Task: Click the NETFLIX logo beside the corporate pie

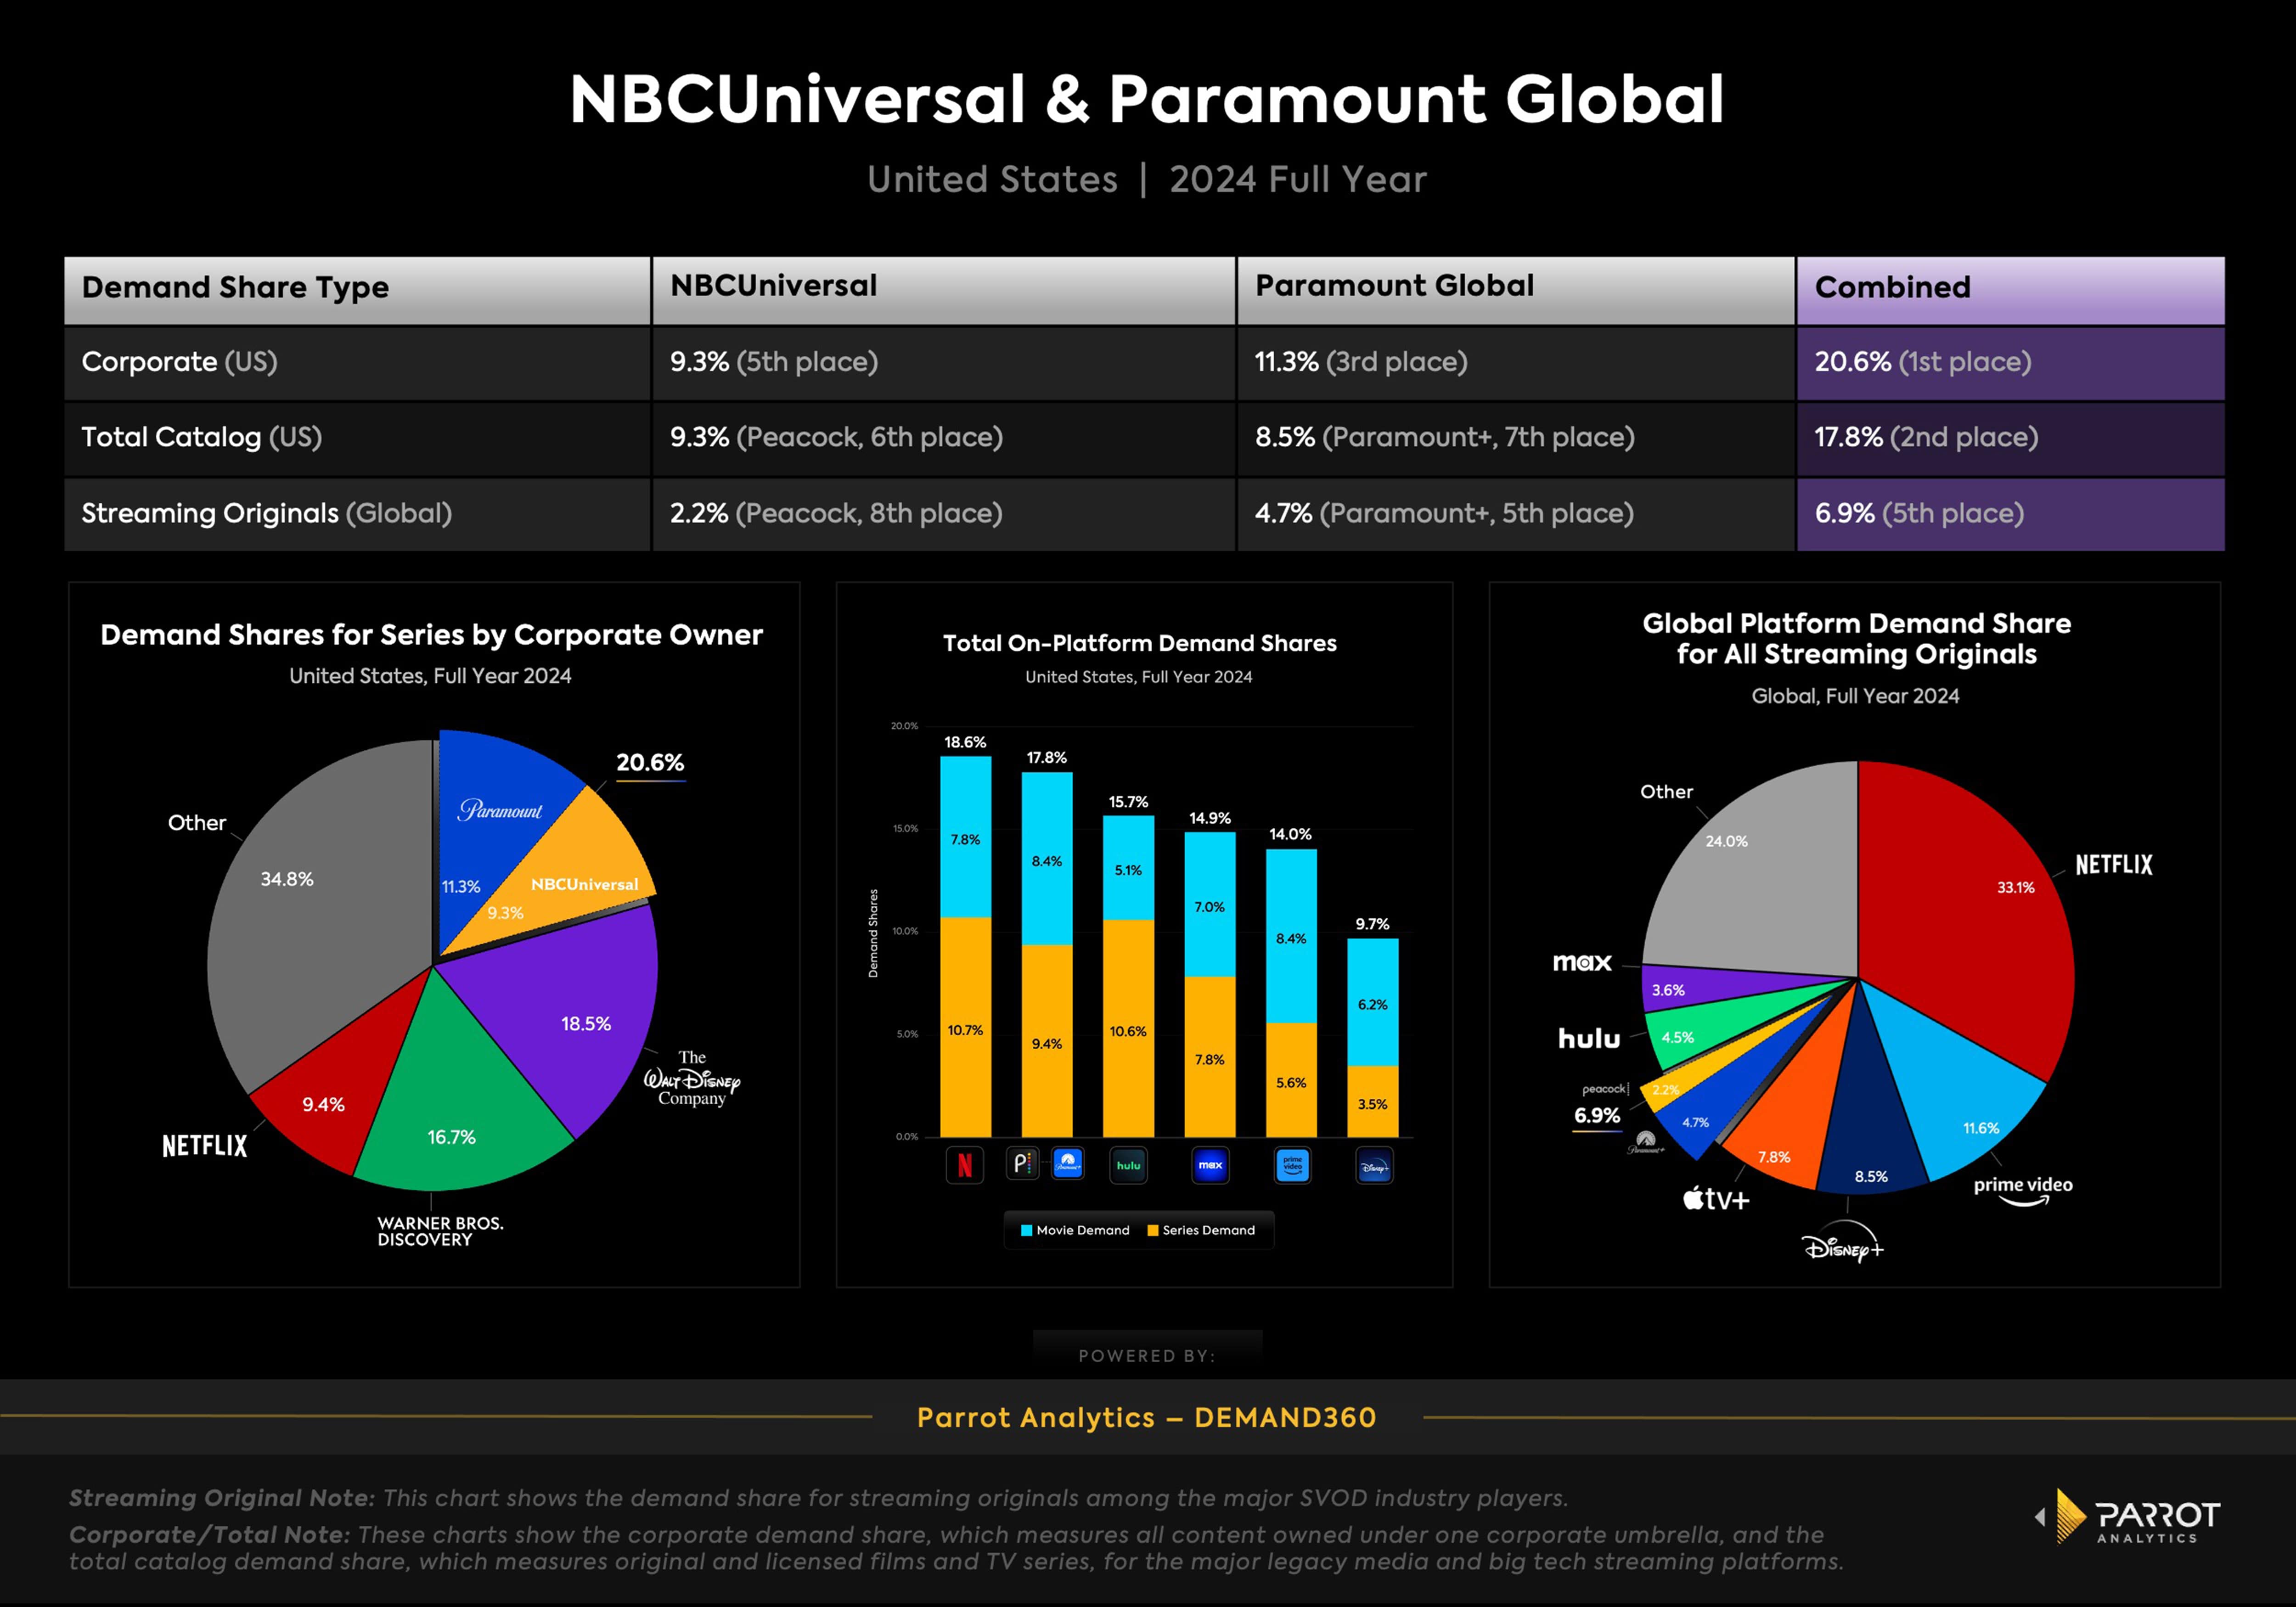Action: coord(205,1146)
